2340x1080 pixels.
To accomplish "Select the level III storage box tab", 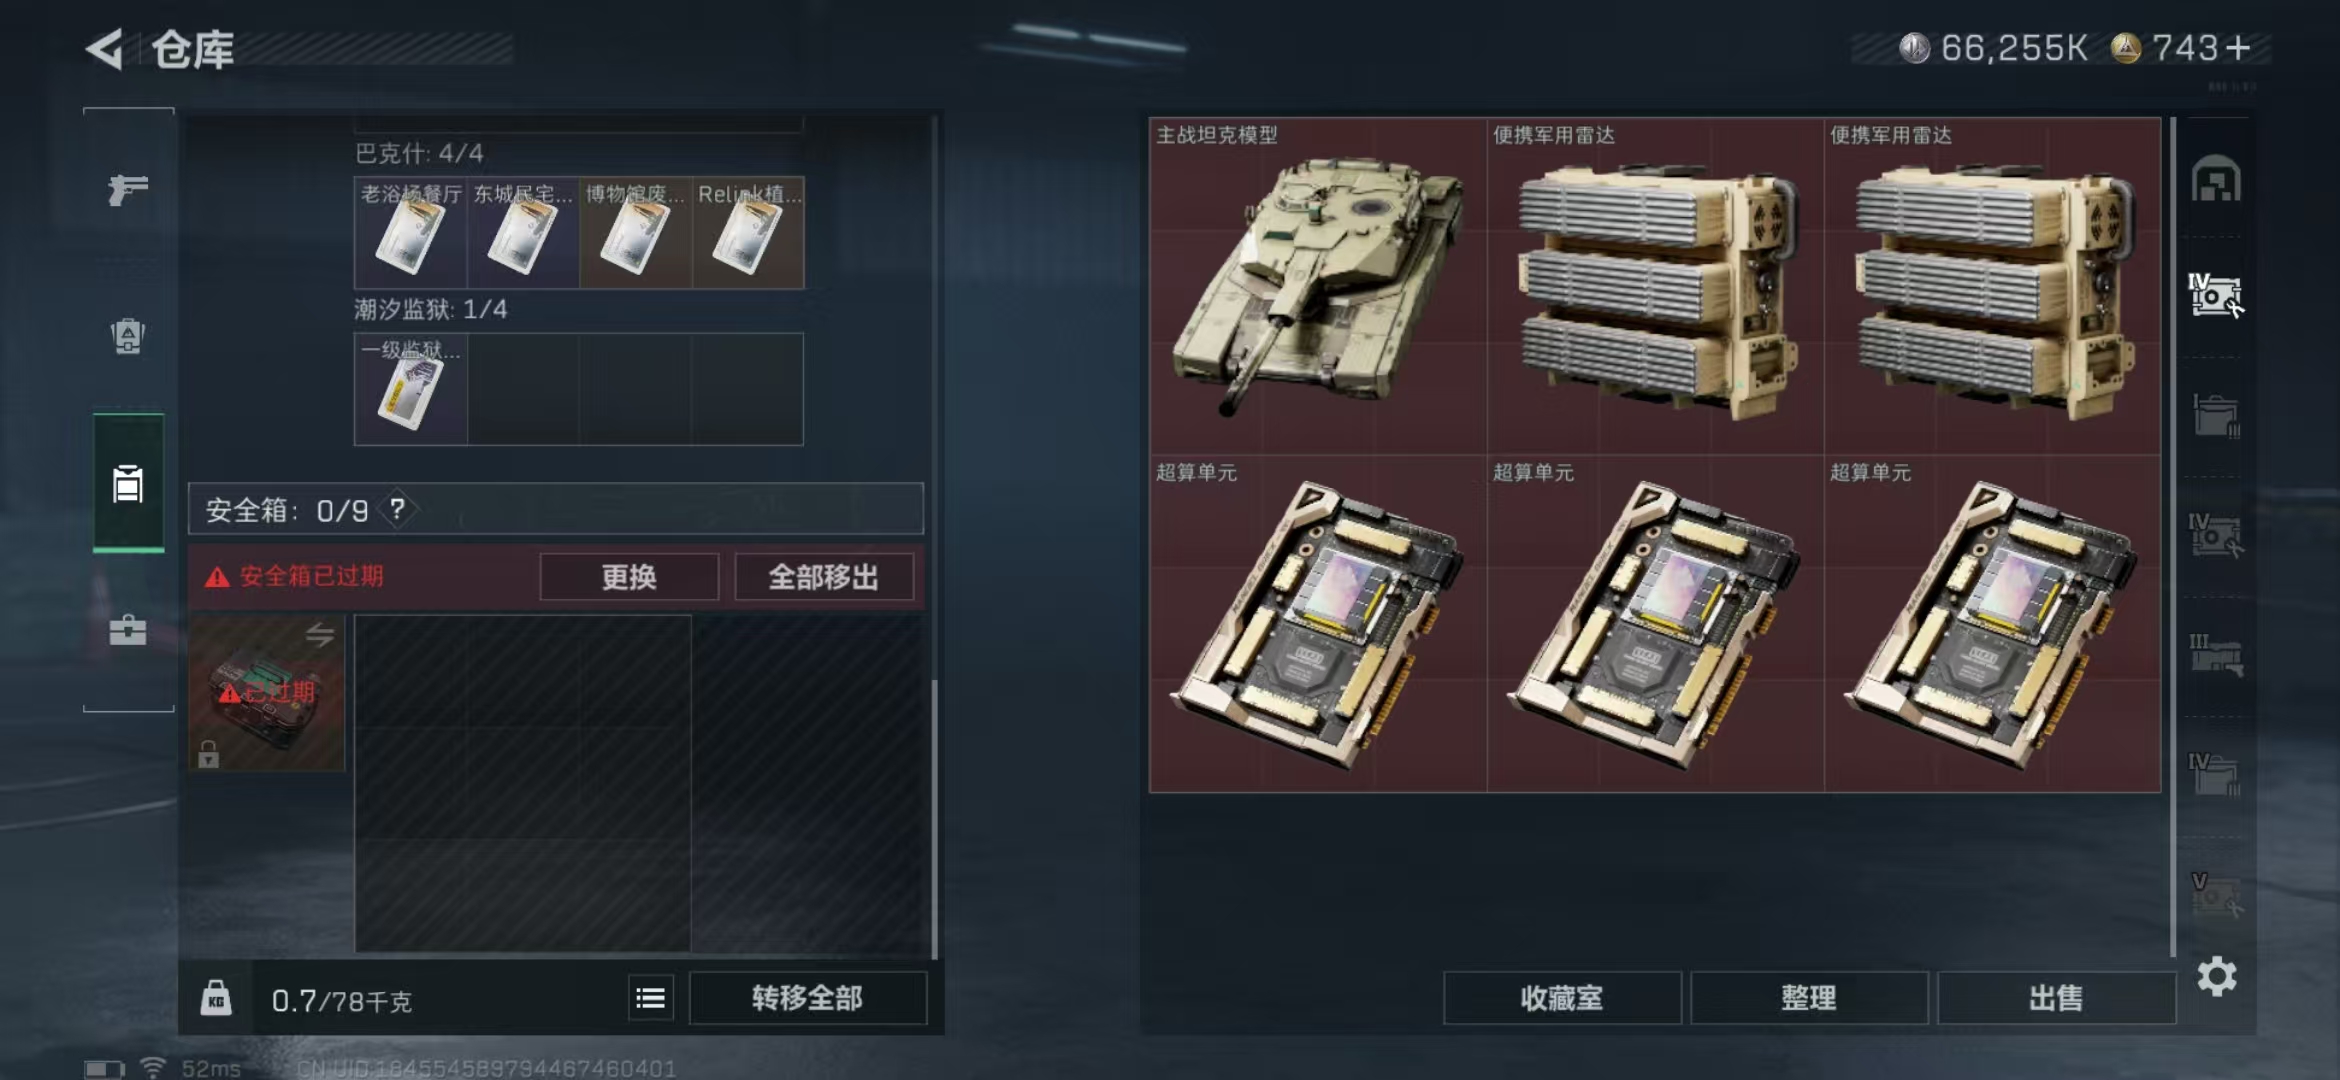I will click(x=2215, y=655).
